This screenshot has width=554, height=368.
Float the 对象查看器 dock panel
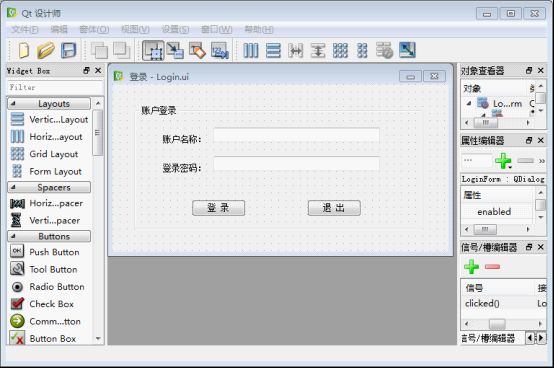(529, 70)
